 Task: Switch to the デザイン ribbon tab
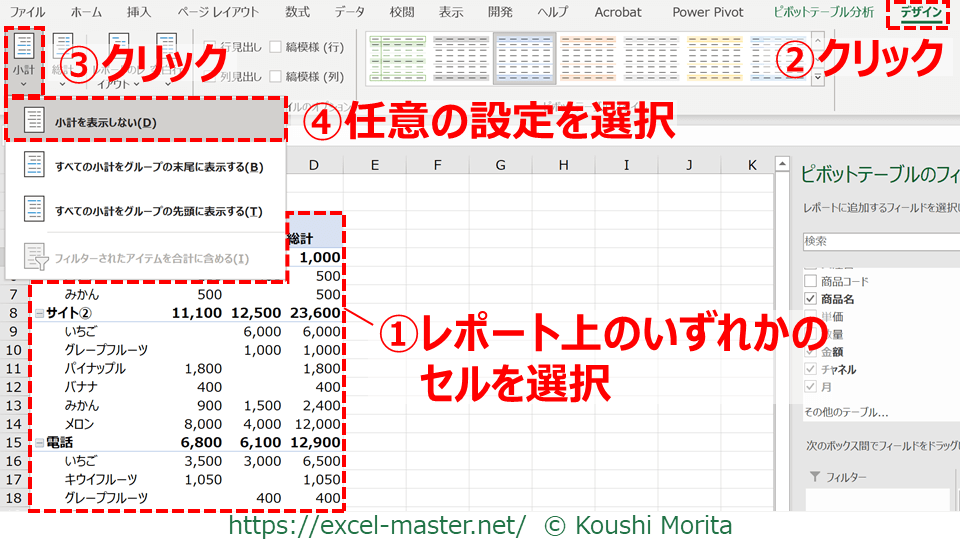click(x=920, y=12)
